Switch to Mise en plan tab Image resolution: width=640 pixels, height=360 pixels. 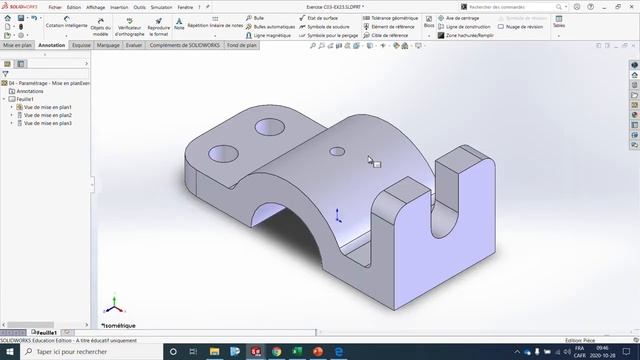tap(17, 45)
